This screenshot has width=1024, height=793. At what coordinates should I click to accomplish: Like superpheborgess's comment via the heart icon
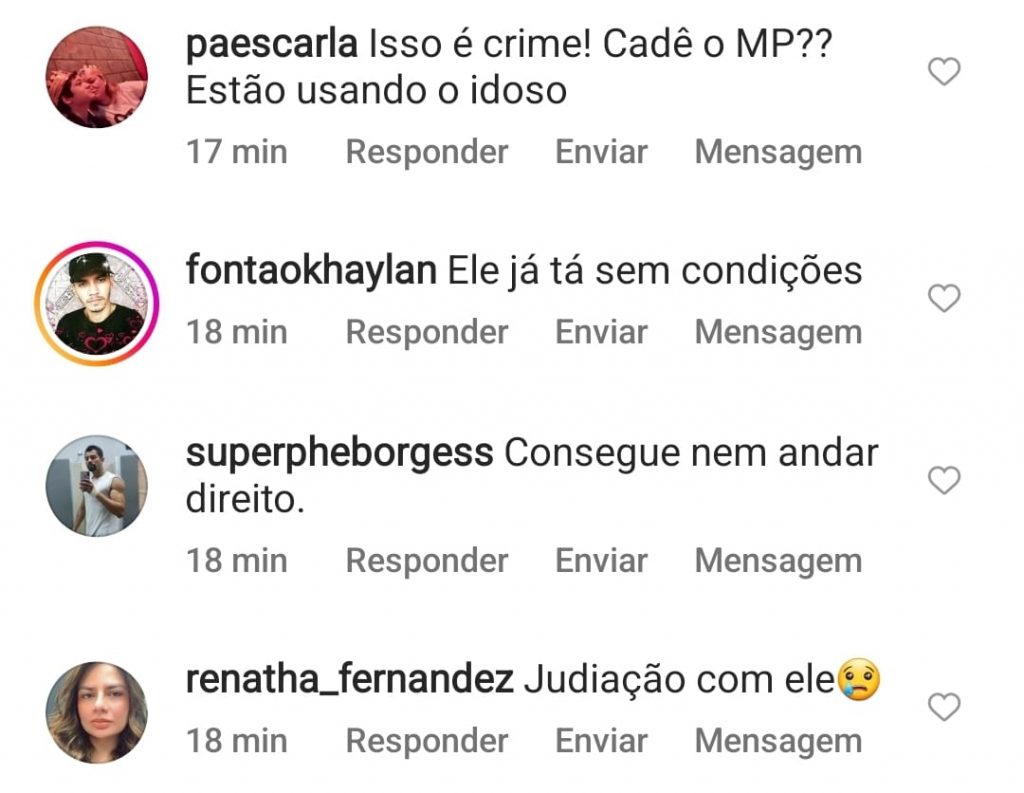tap(944, 480)
